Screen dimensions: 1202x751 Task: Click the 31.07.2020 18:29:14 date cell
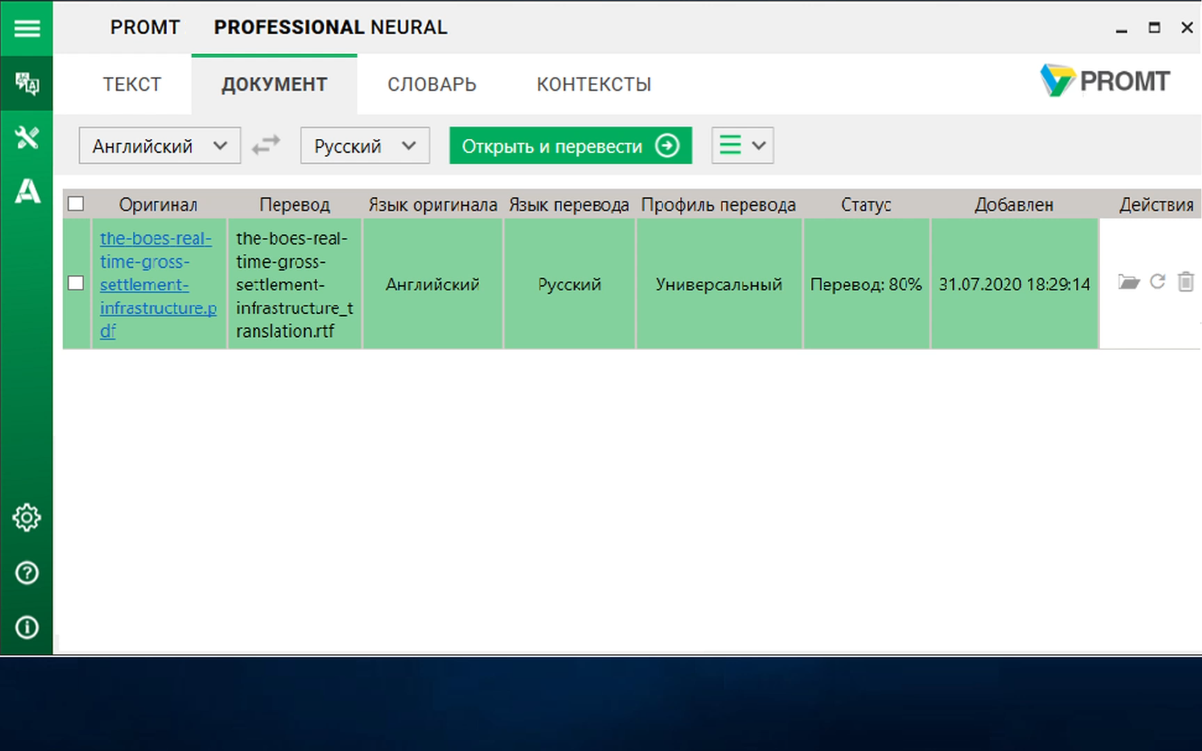tap(1014, 284)
